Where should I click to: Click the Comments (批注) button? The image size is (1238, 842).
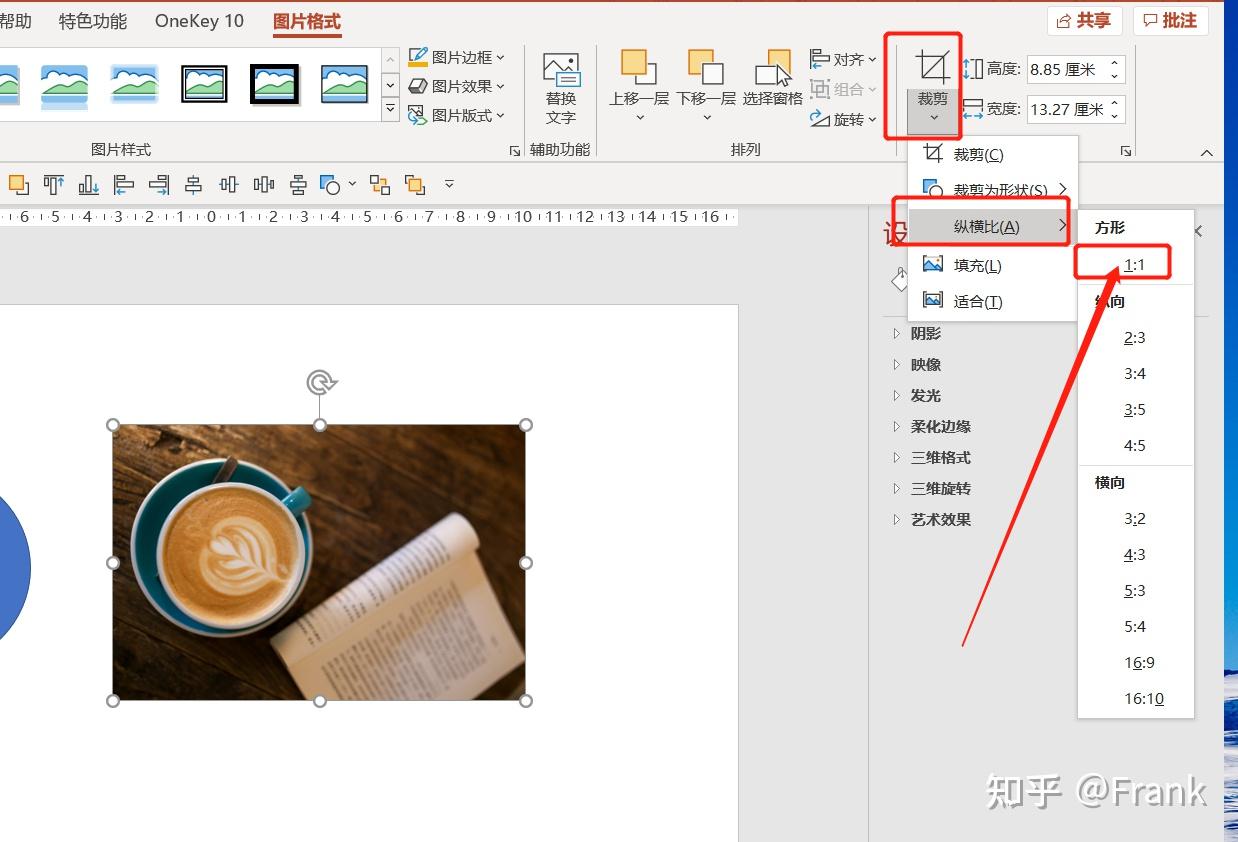(1171, 20)
